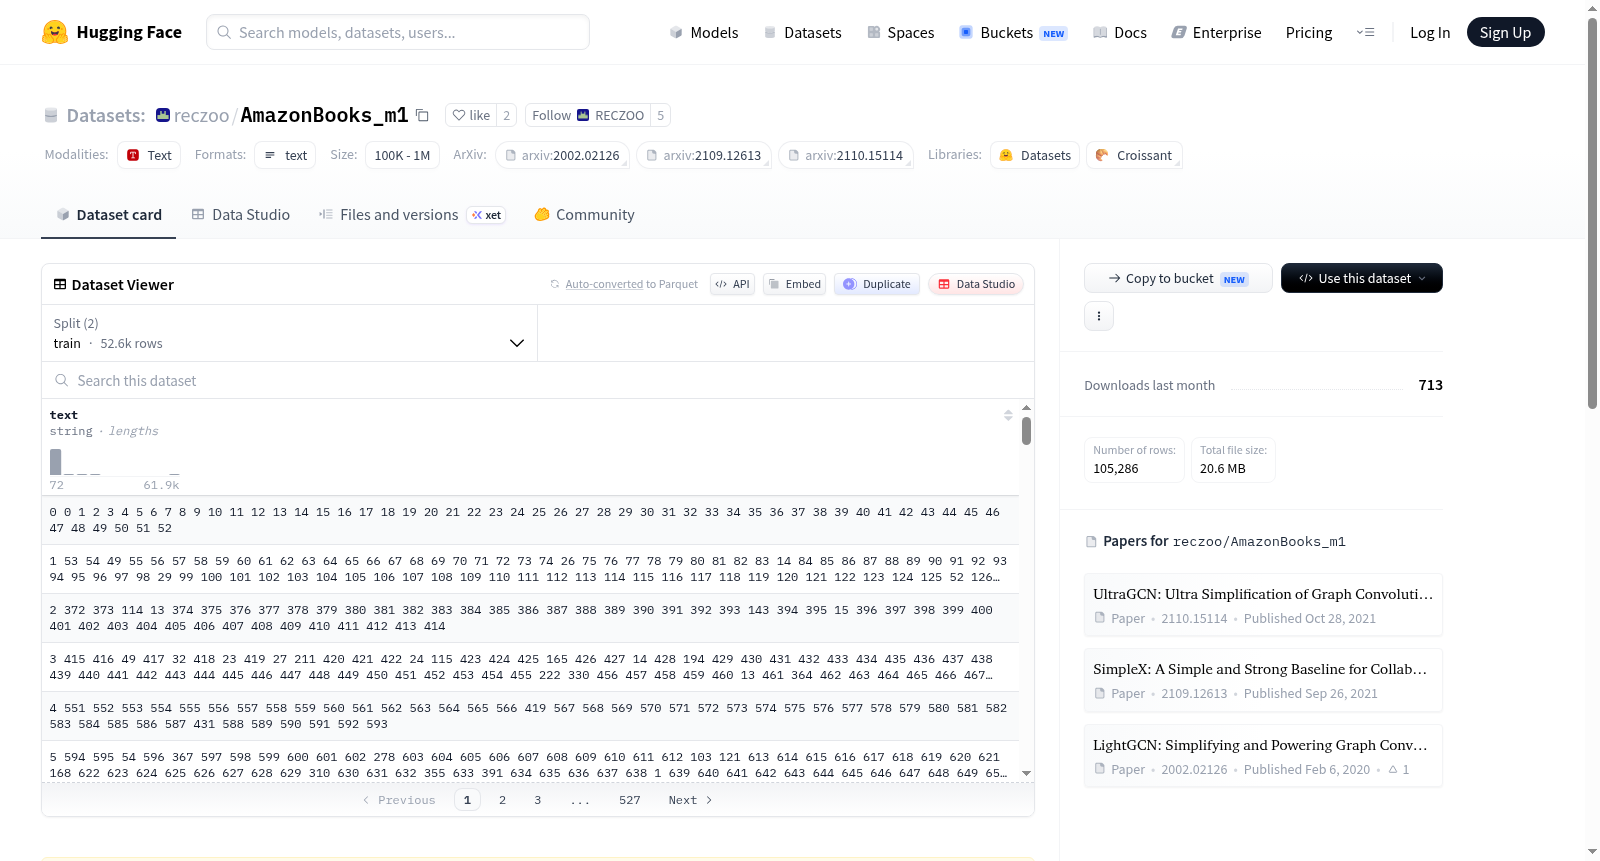This screenshot has height=861, width=1600.
Task: Switch to Files and versions tab
Action: pos(412,215)
